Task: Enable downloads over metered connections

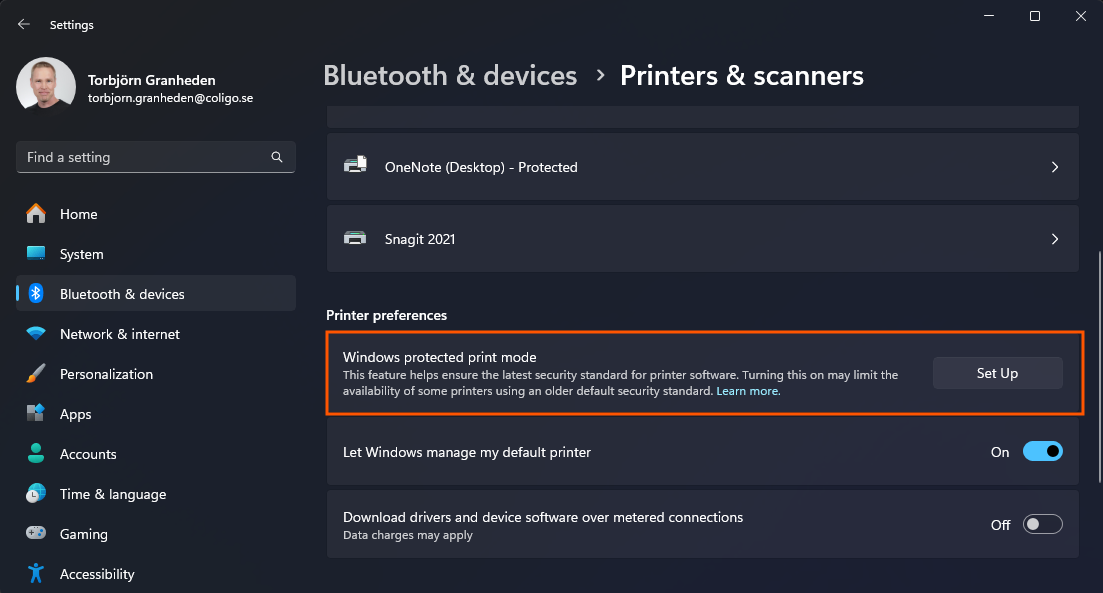Action: pos(1042,524)
